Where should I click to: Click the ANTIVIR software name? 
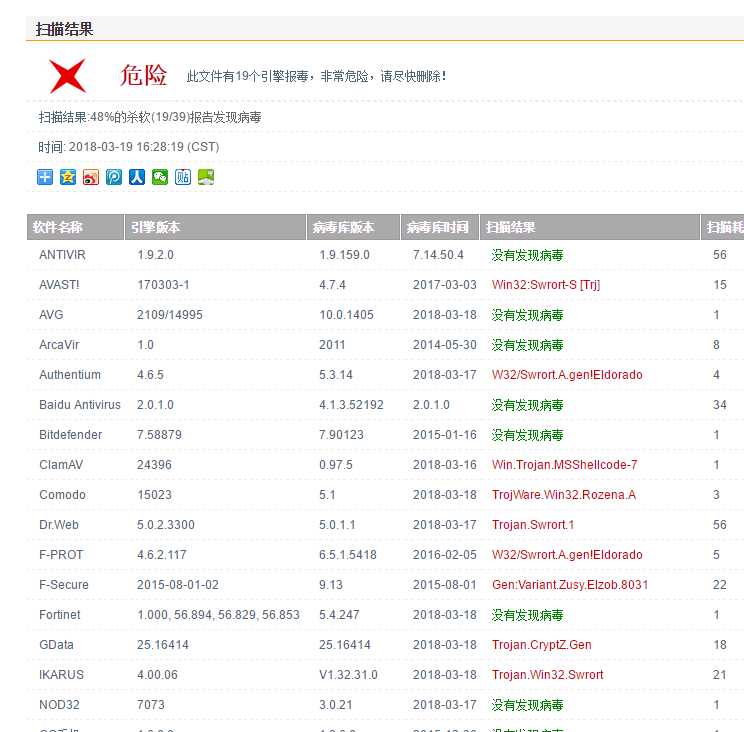pos(62,255)
